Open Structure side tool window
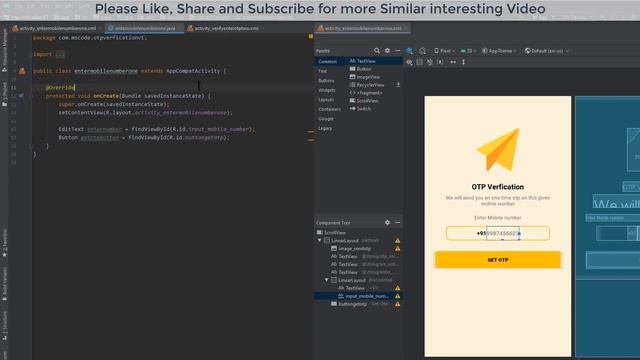Viewport: 640px width, 360px height. pos(4,325)
